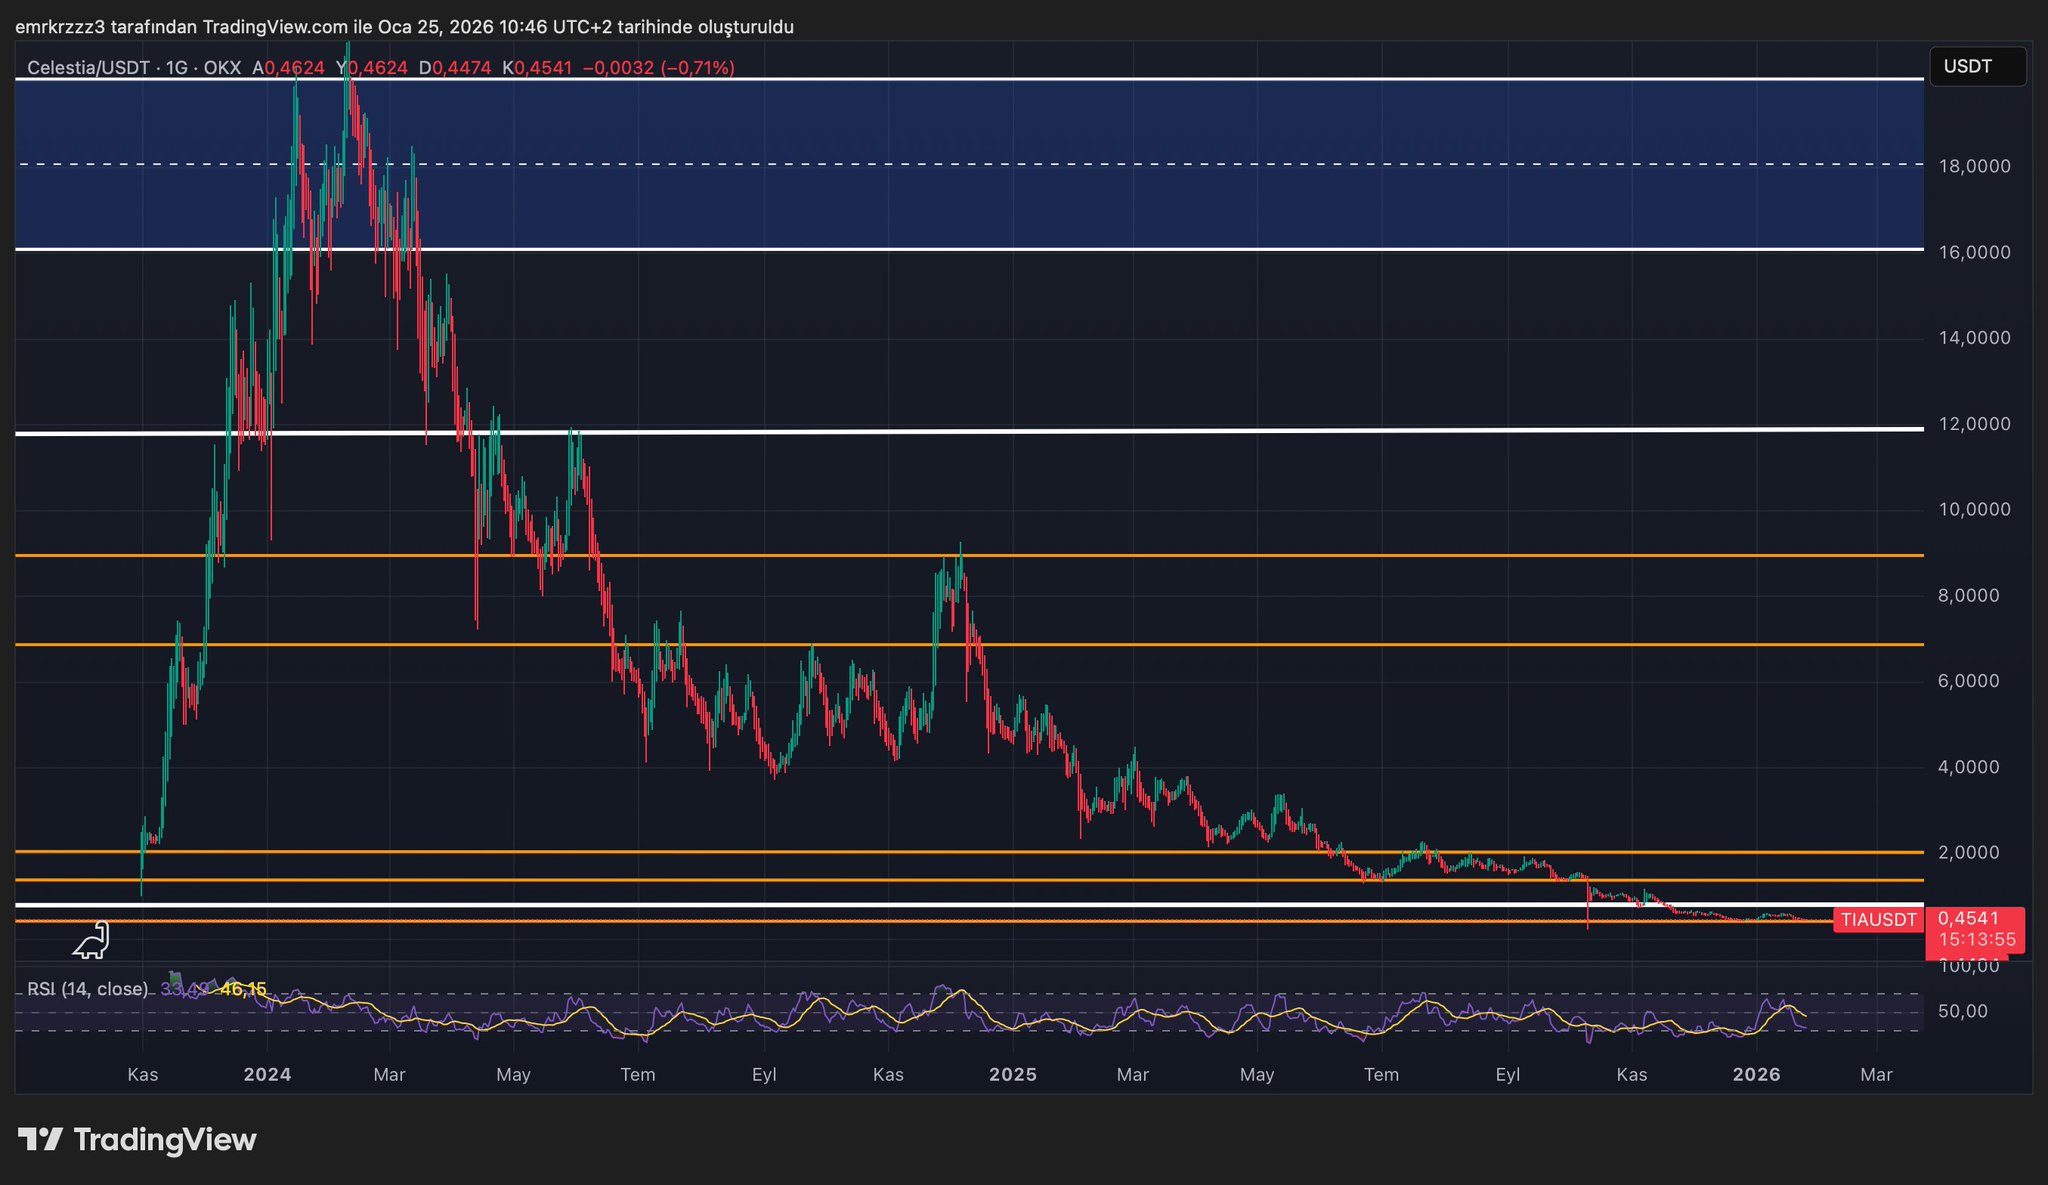Click the dinosaur icon on chart

[x=92, y=941]
